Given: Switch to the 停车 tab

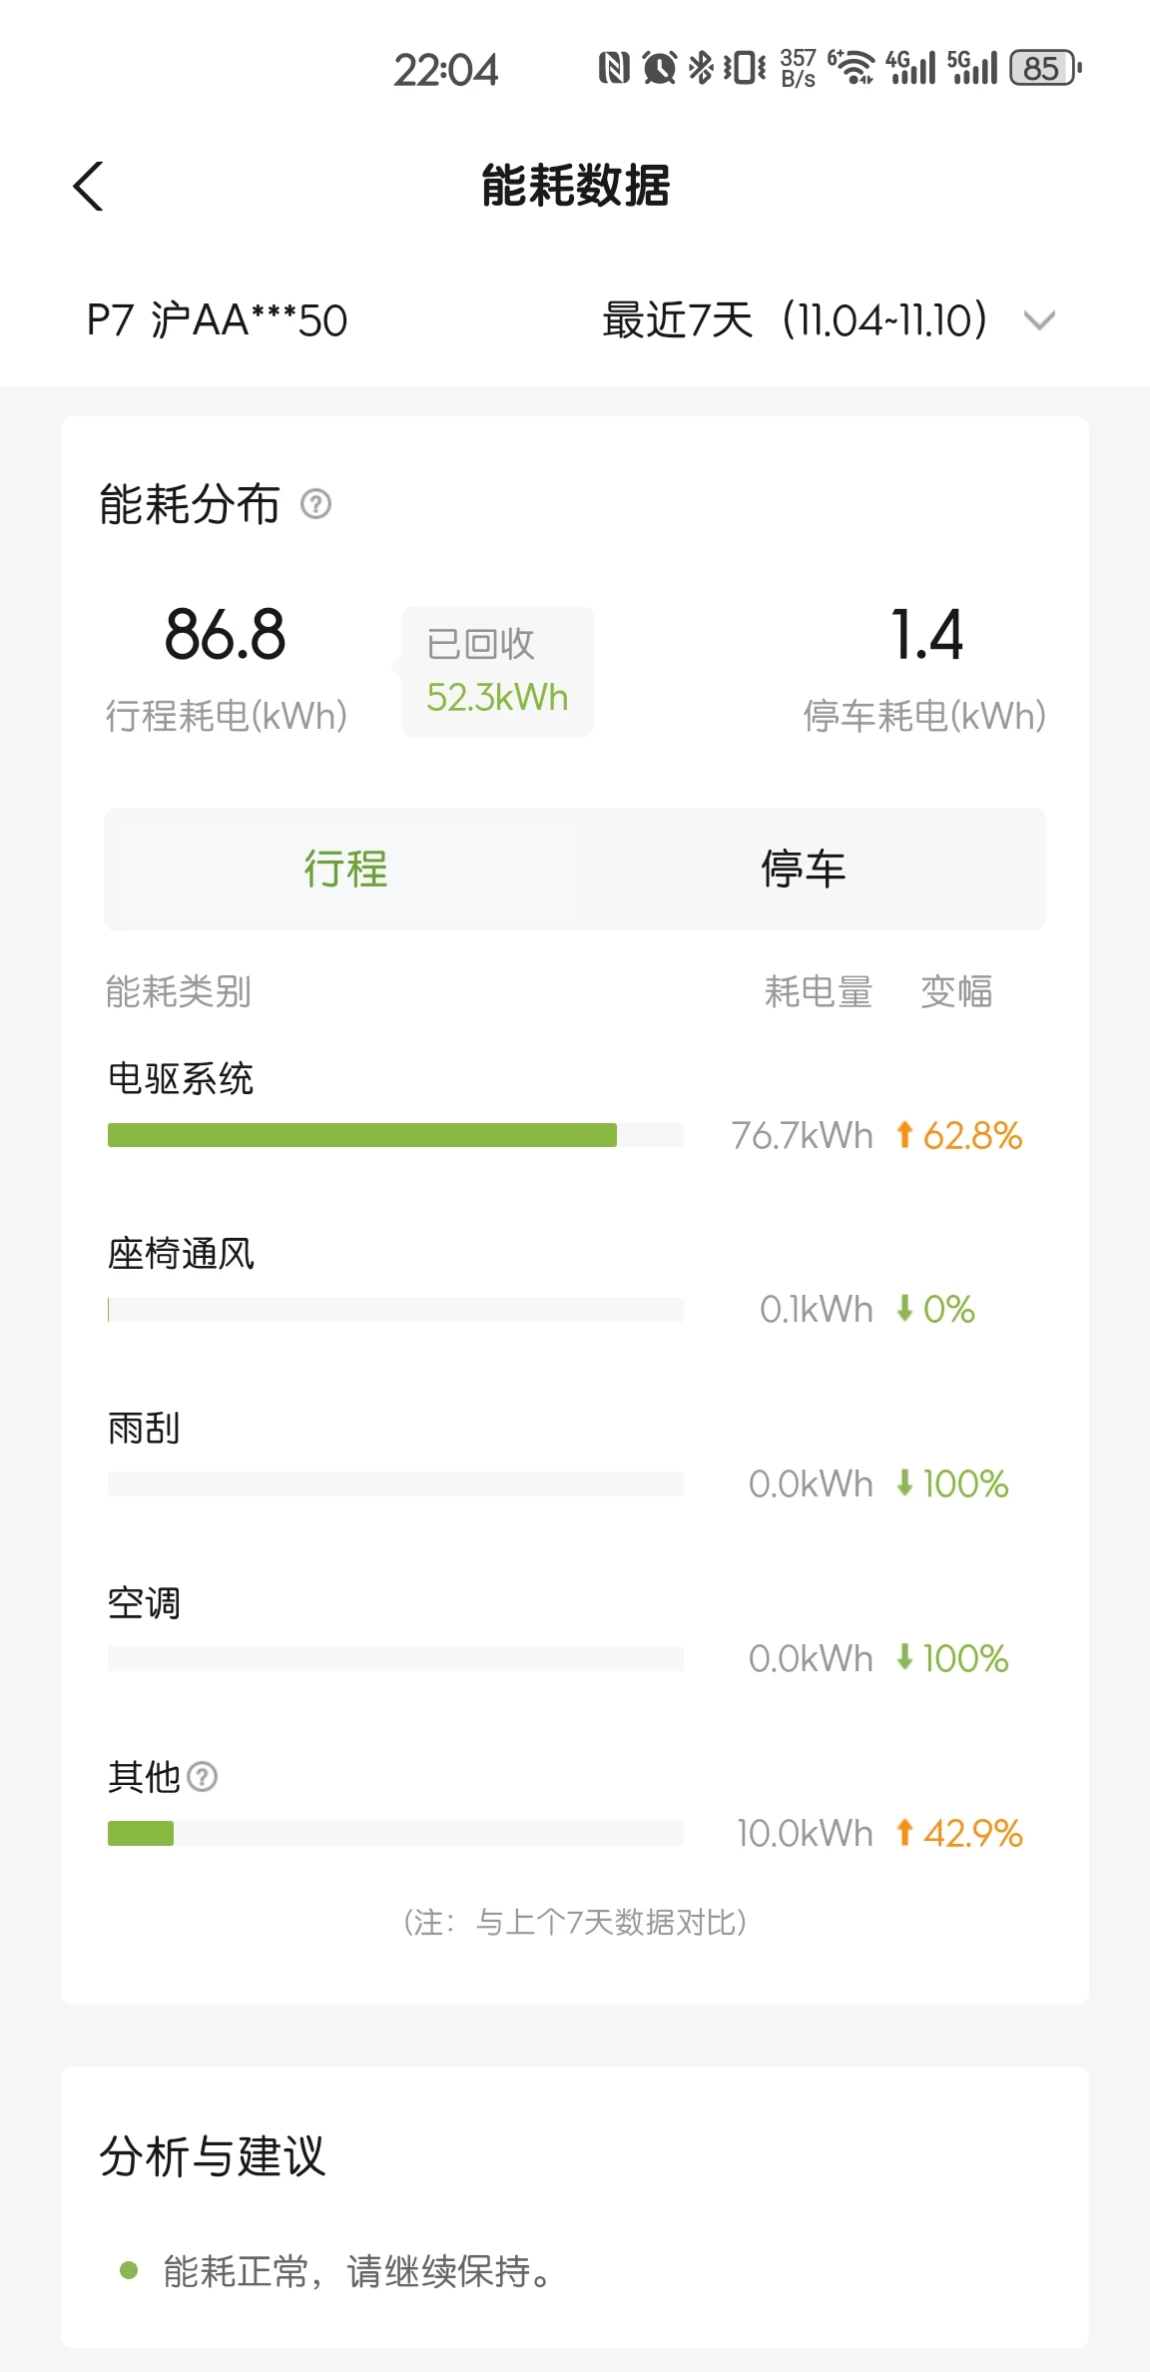Looking at the screenshot, I should tap(803, 869).
